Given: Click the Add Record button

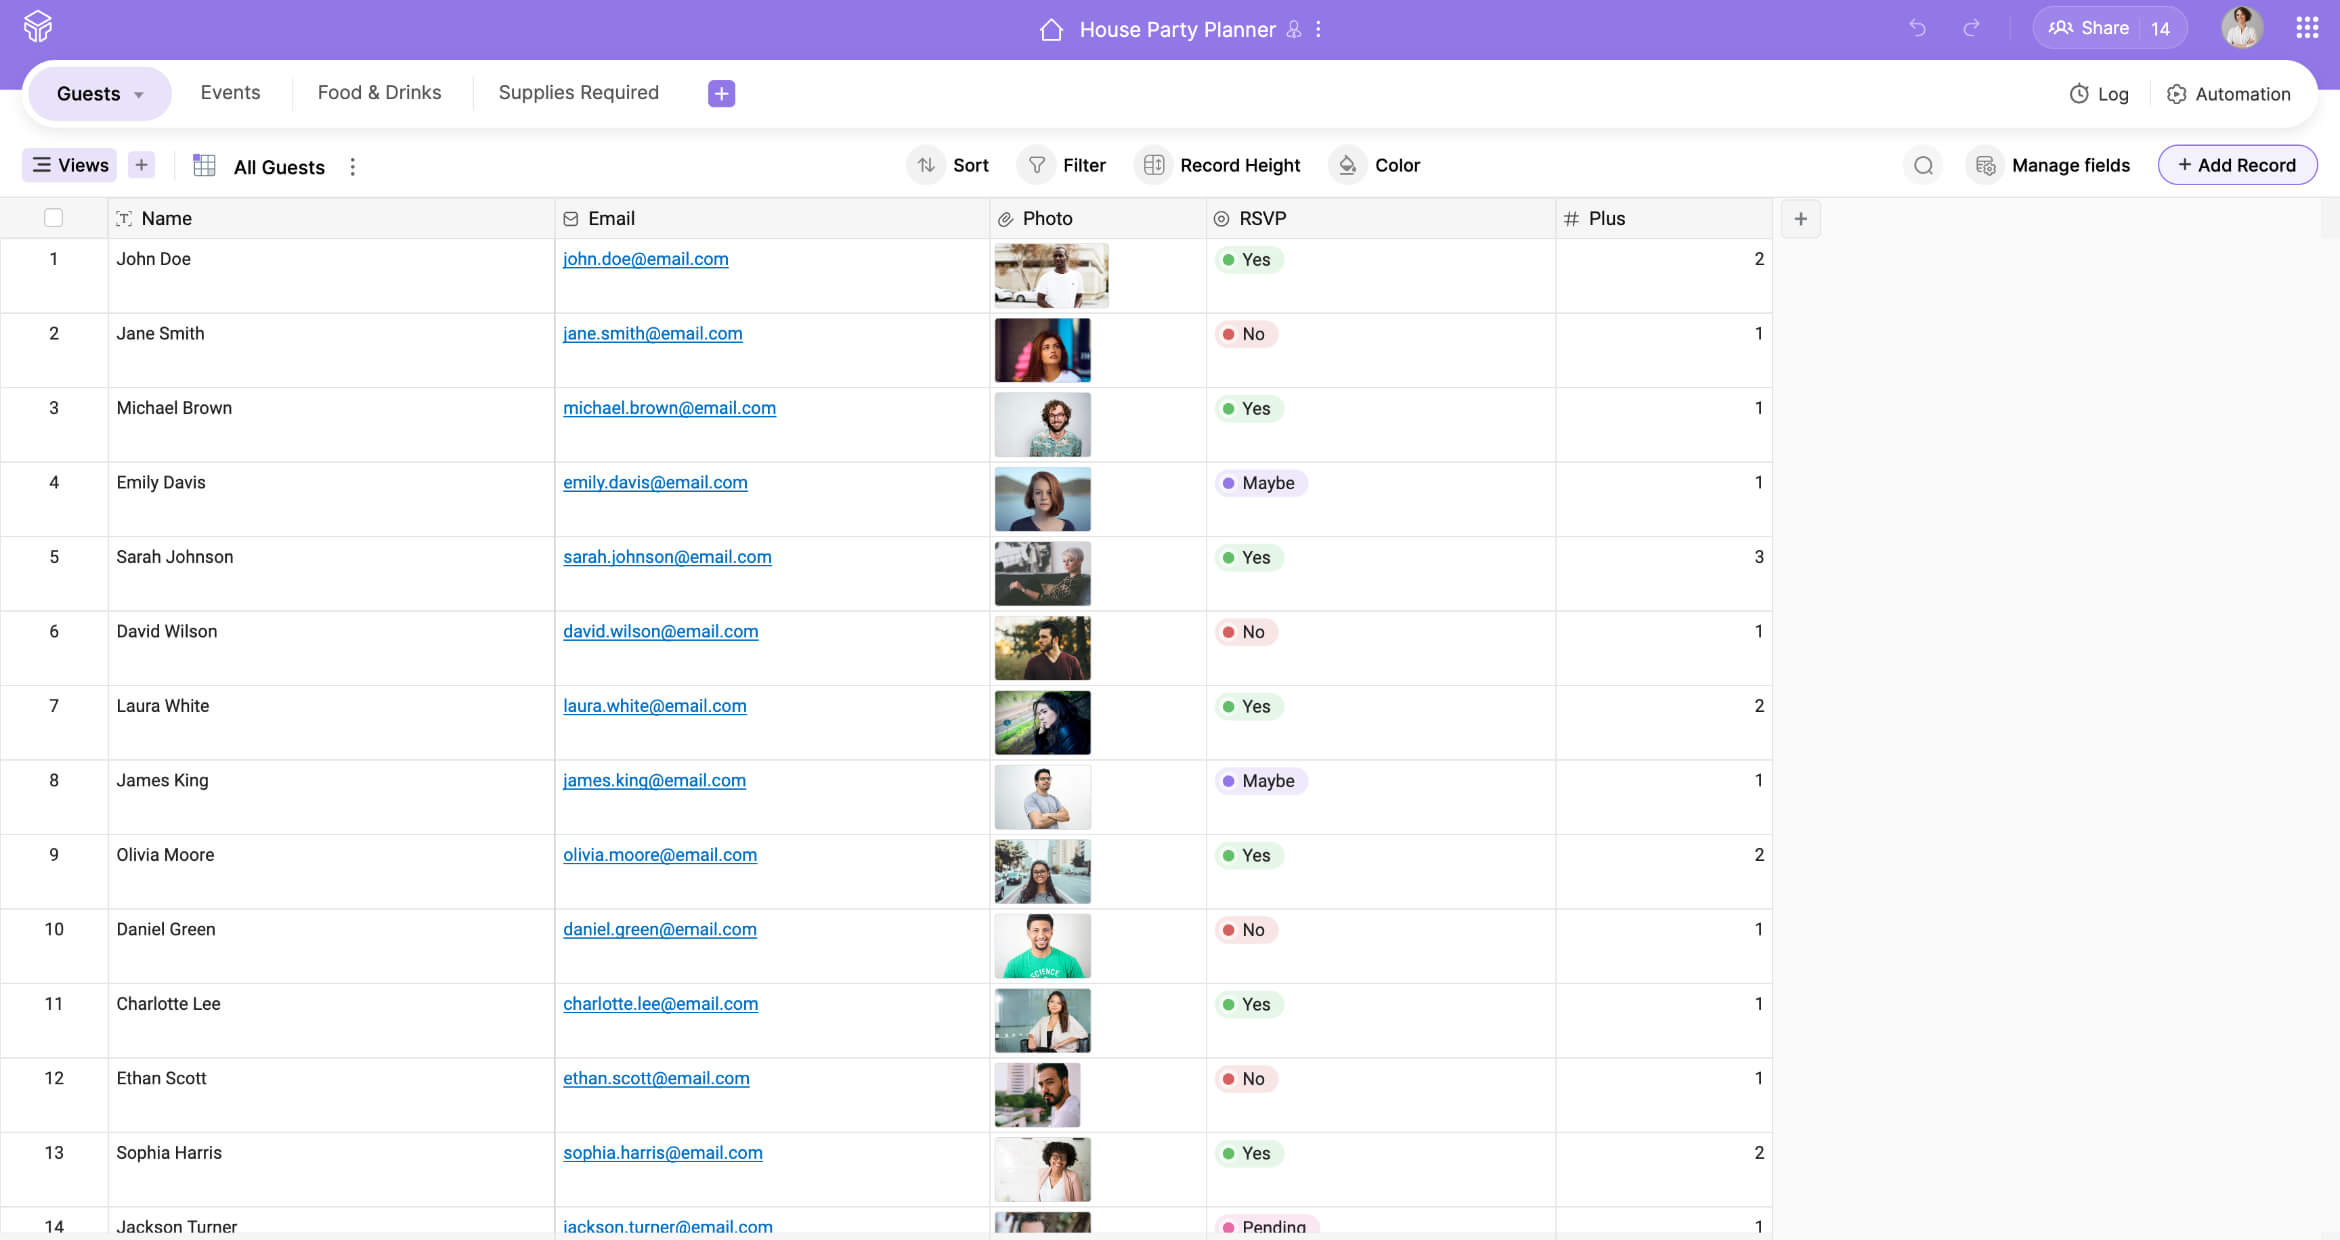Looking at the screenshot, I should click(x=2237, y=165).
